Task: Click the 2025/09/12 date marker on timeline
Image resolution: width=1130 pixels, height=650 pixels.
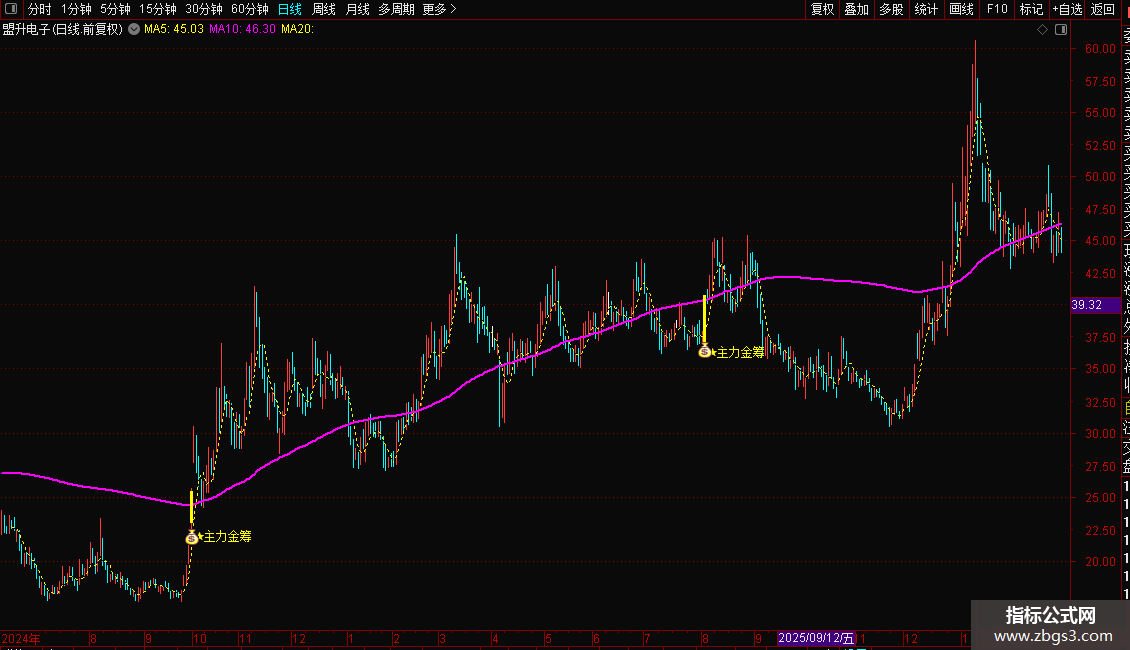Action: (817, 638)
